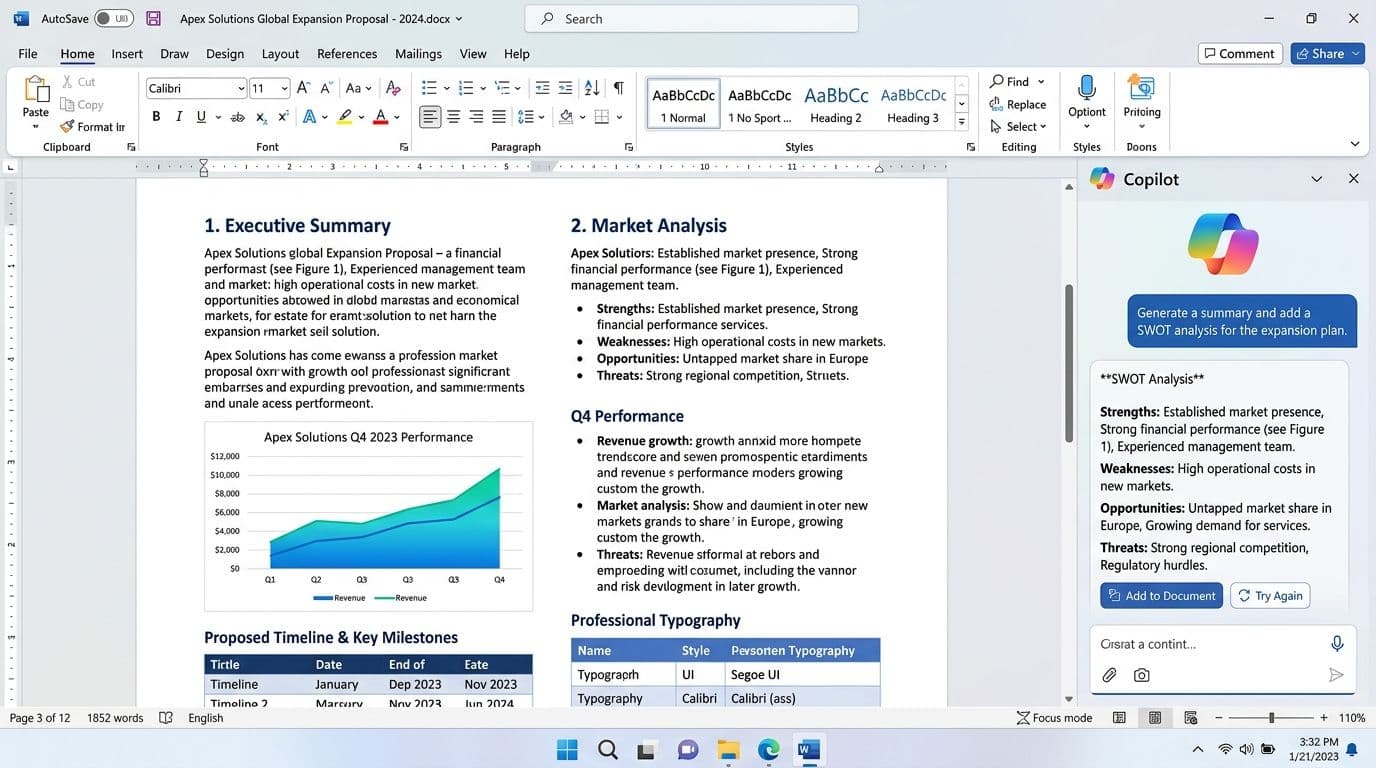Image resolution: width=1376 pixels, height=768 pixels.
Task: Toggle Underline formatting
Action: pos(201,117)
